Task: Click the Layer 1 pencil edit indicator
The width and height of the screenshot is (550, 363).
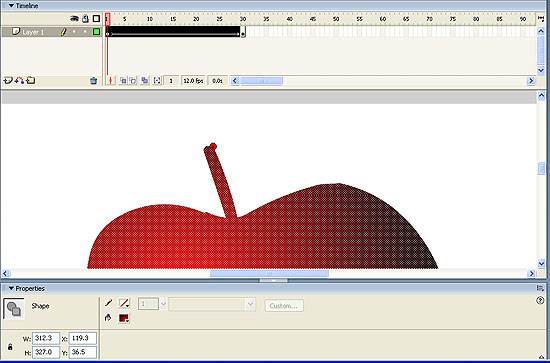Action: tap(63, 32)
